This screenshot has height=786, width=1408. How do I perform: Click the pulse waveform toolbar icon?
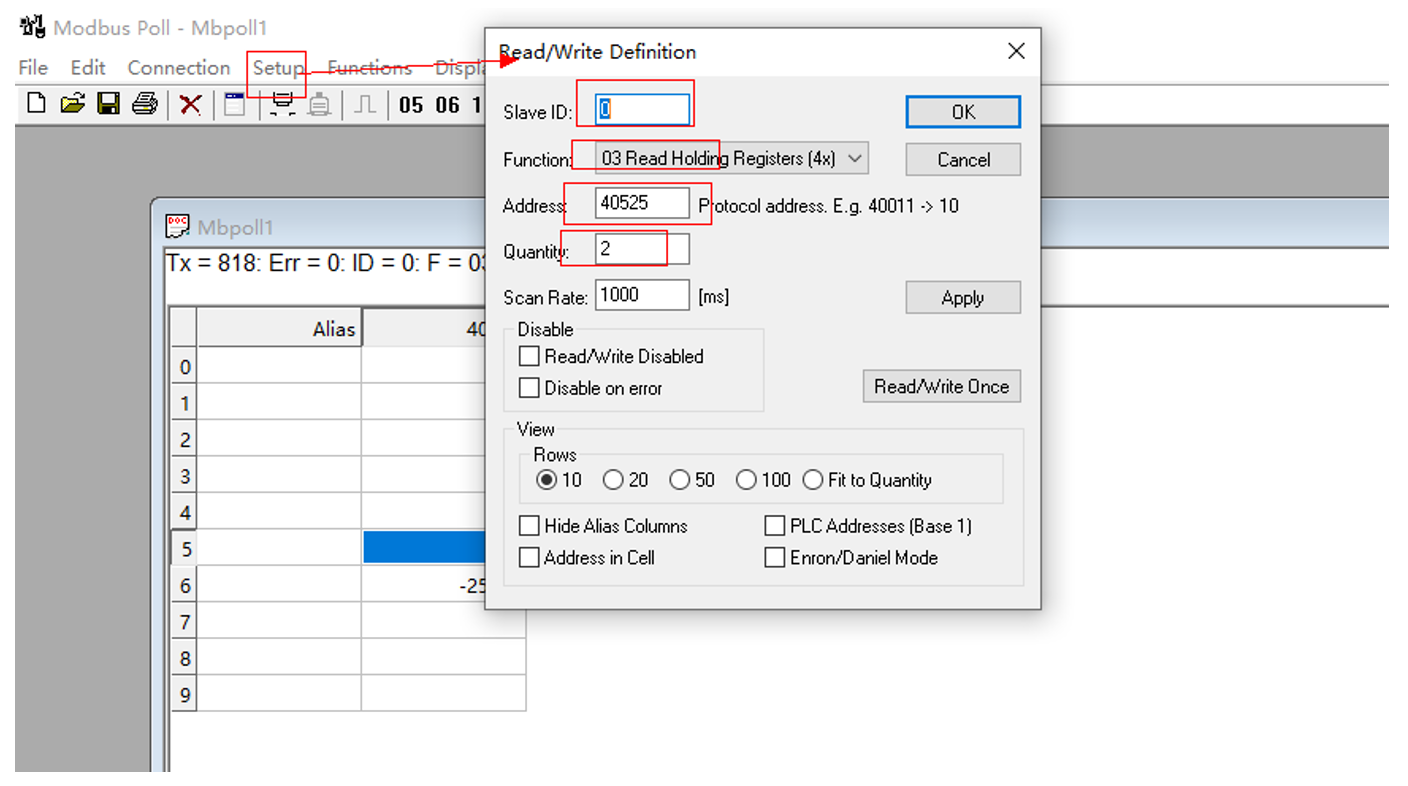pyautogui.click(x=366, y=104)
